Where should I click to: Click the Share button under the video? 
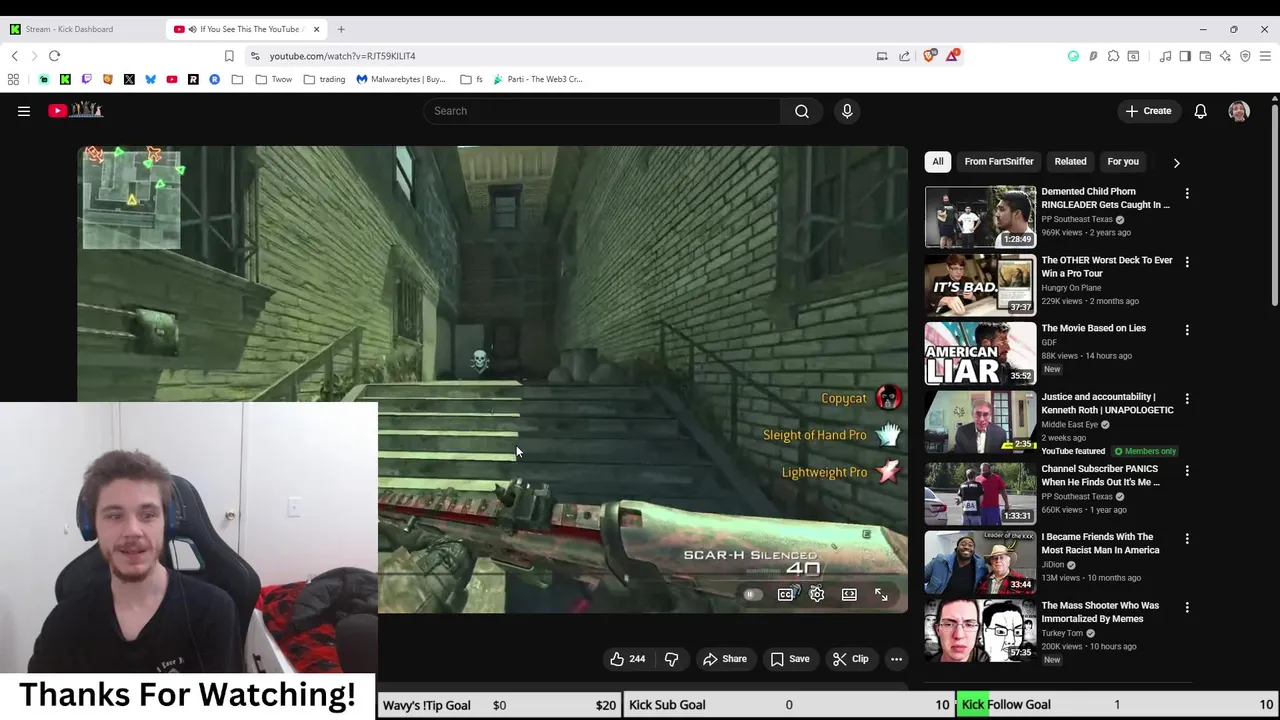click(x=725, y=659)
